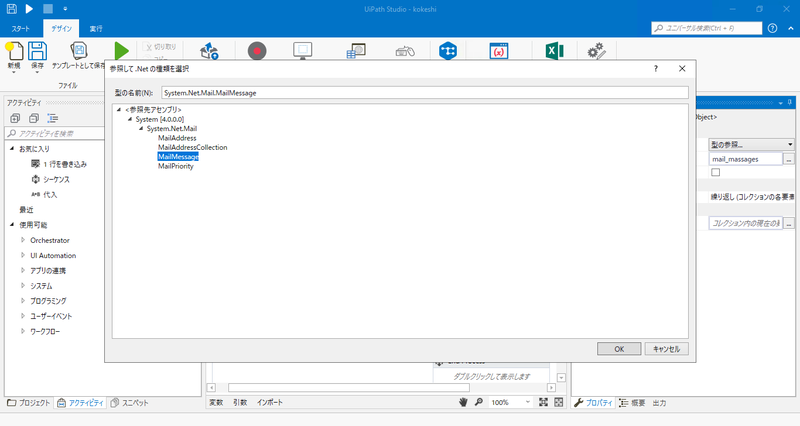This screenshot has height=426, width=800.
Task: Click the fit-to-screen icon
Action: (543, 403)
